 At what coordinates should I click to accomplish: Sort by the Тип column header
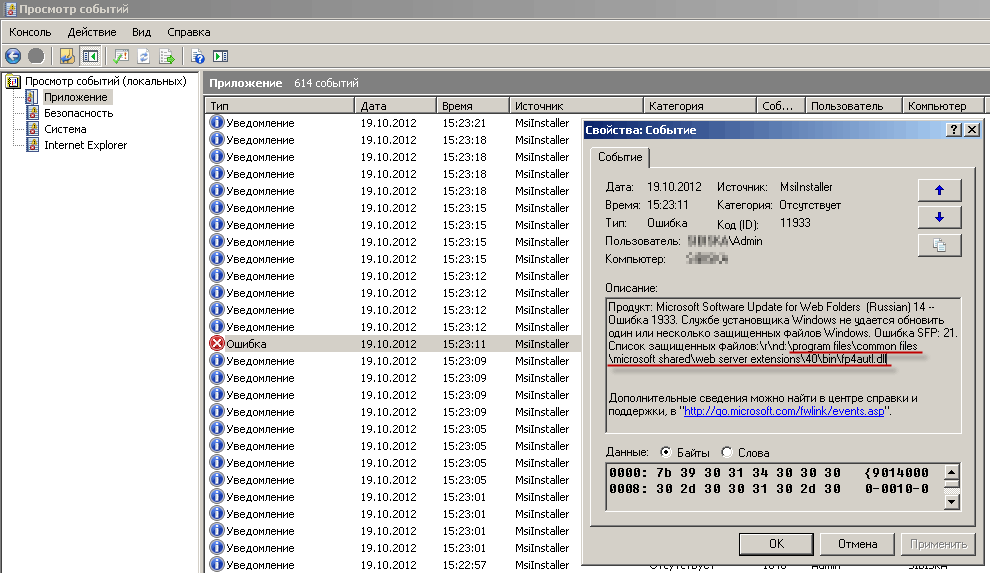(280, 105)
